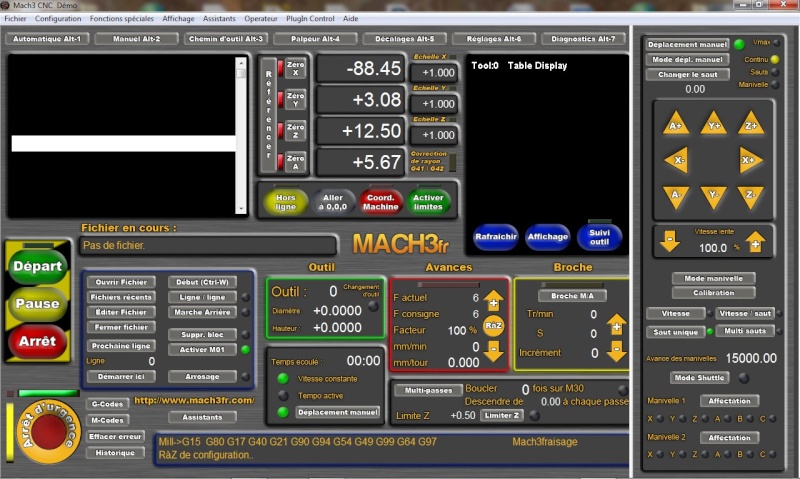Viewport: 800px width, 479px height.
Task: Toggle the Hors ligne yellow button
Action: click(x=286, y=202)
